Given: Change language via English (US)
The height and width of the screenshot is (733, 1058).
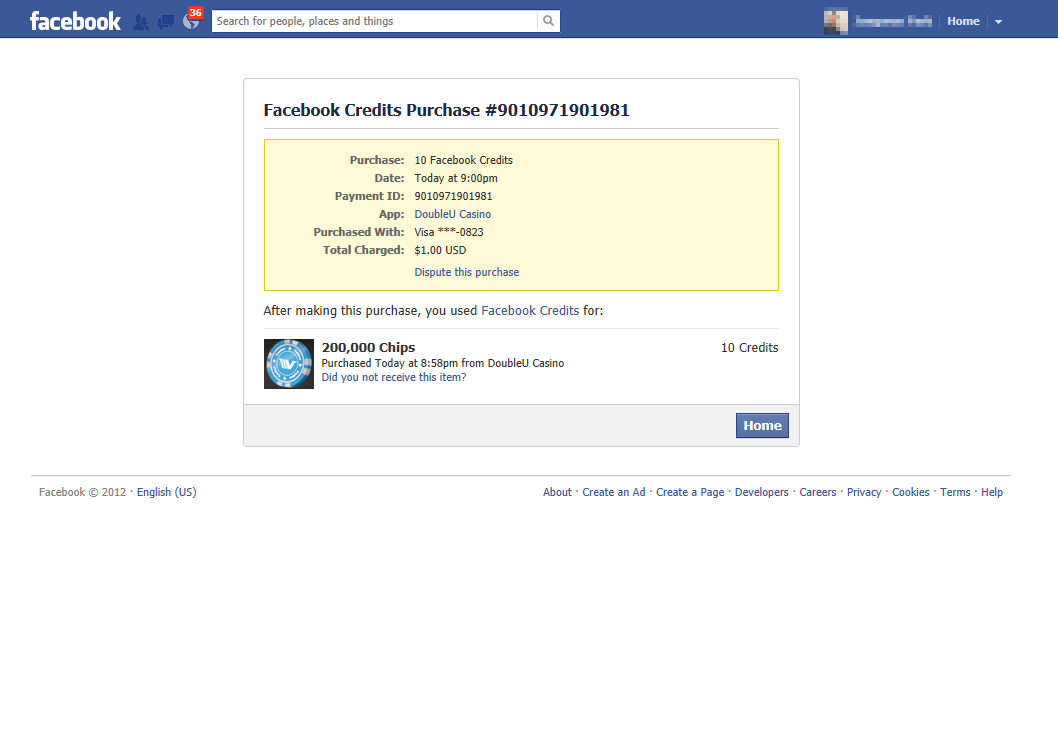Looking at the screenshot, I should [x=167, y=492].
